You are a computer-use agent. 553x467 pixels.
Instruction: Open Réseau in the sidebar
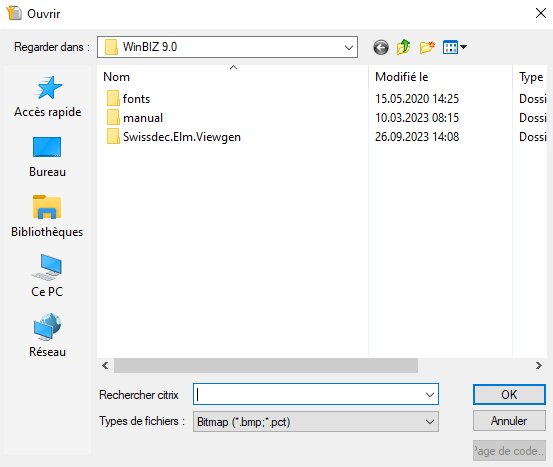[x=48, y=335]
